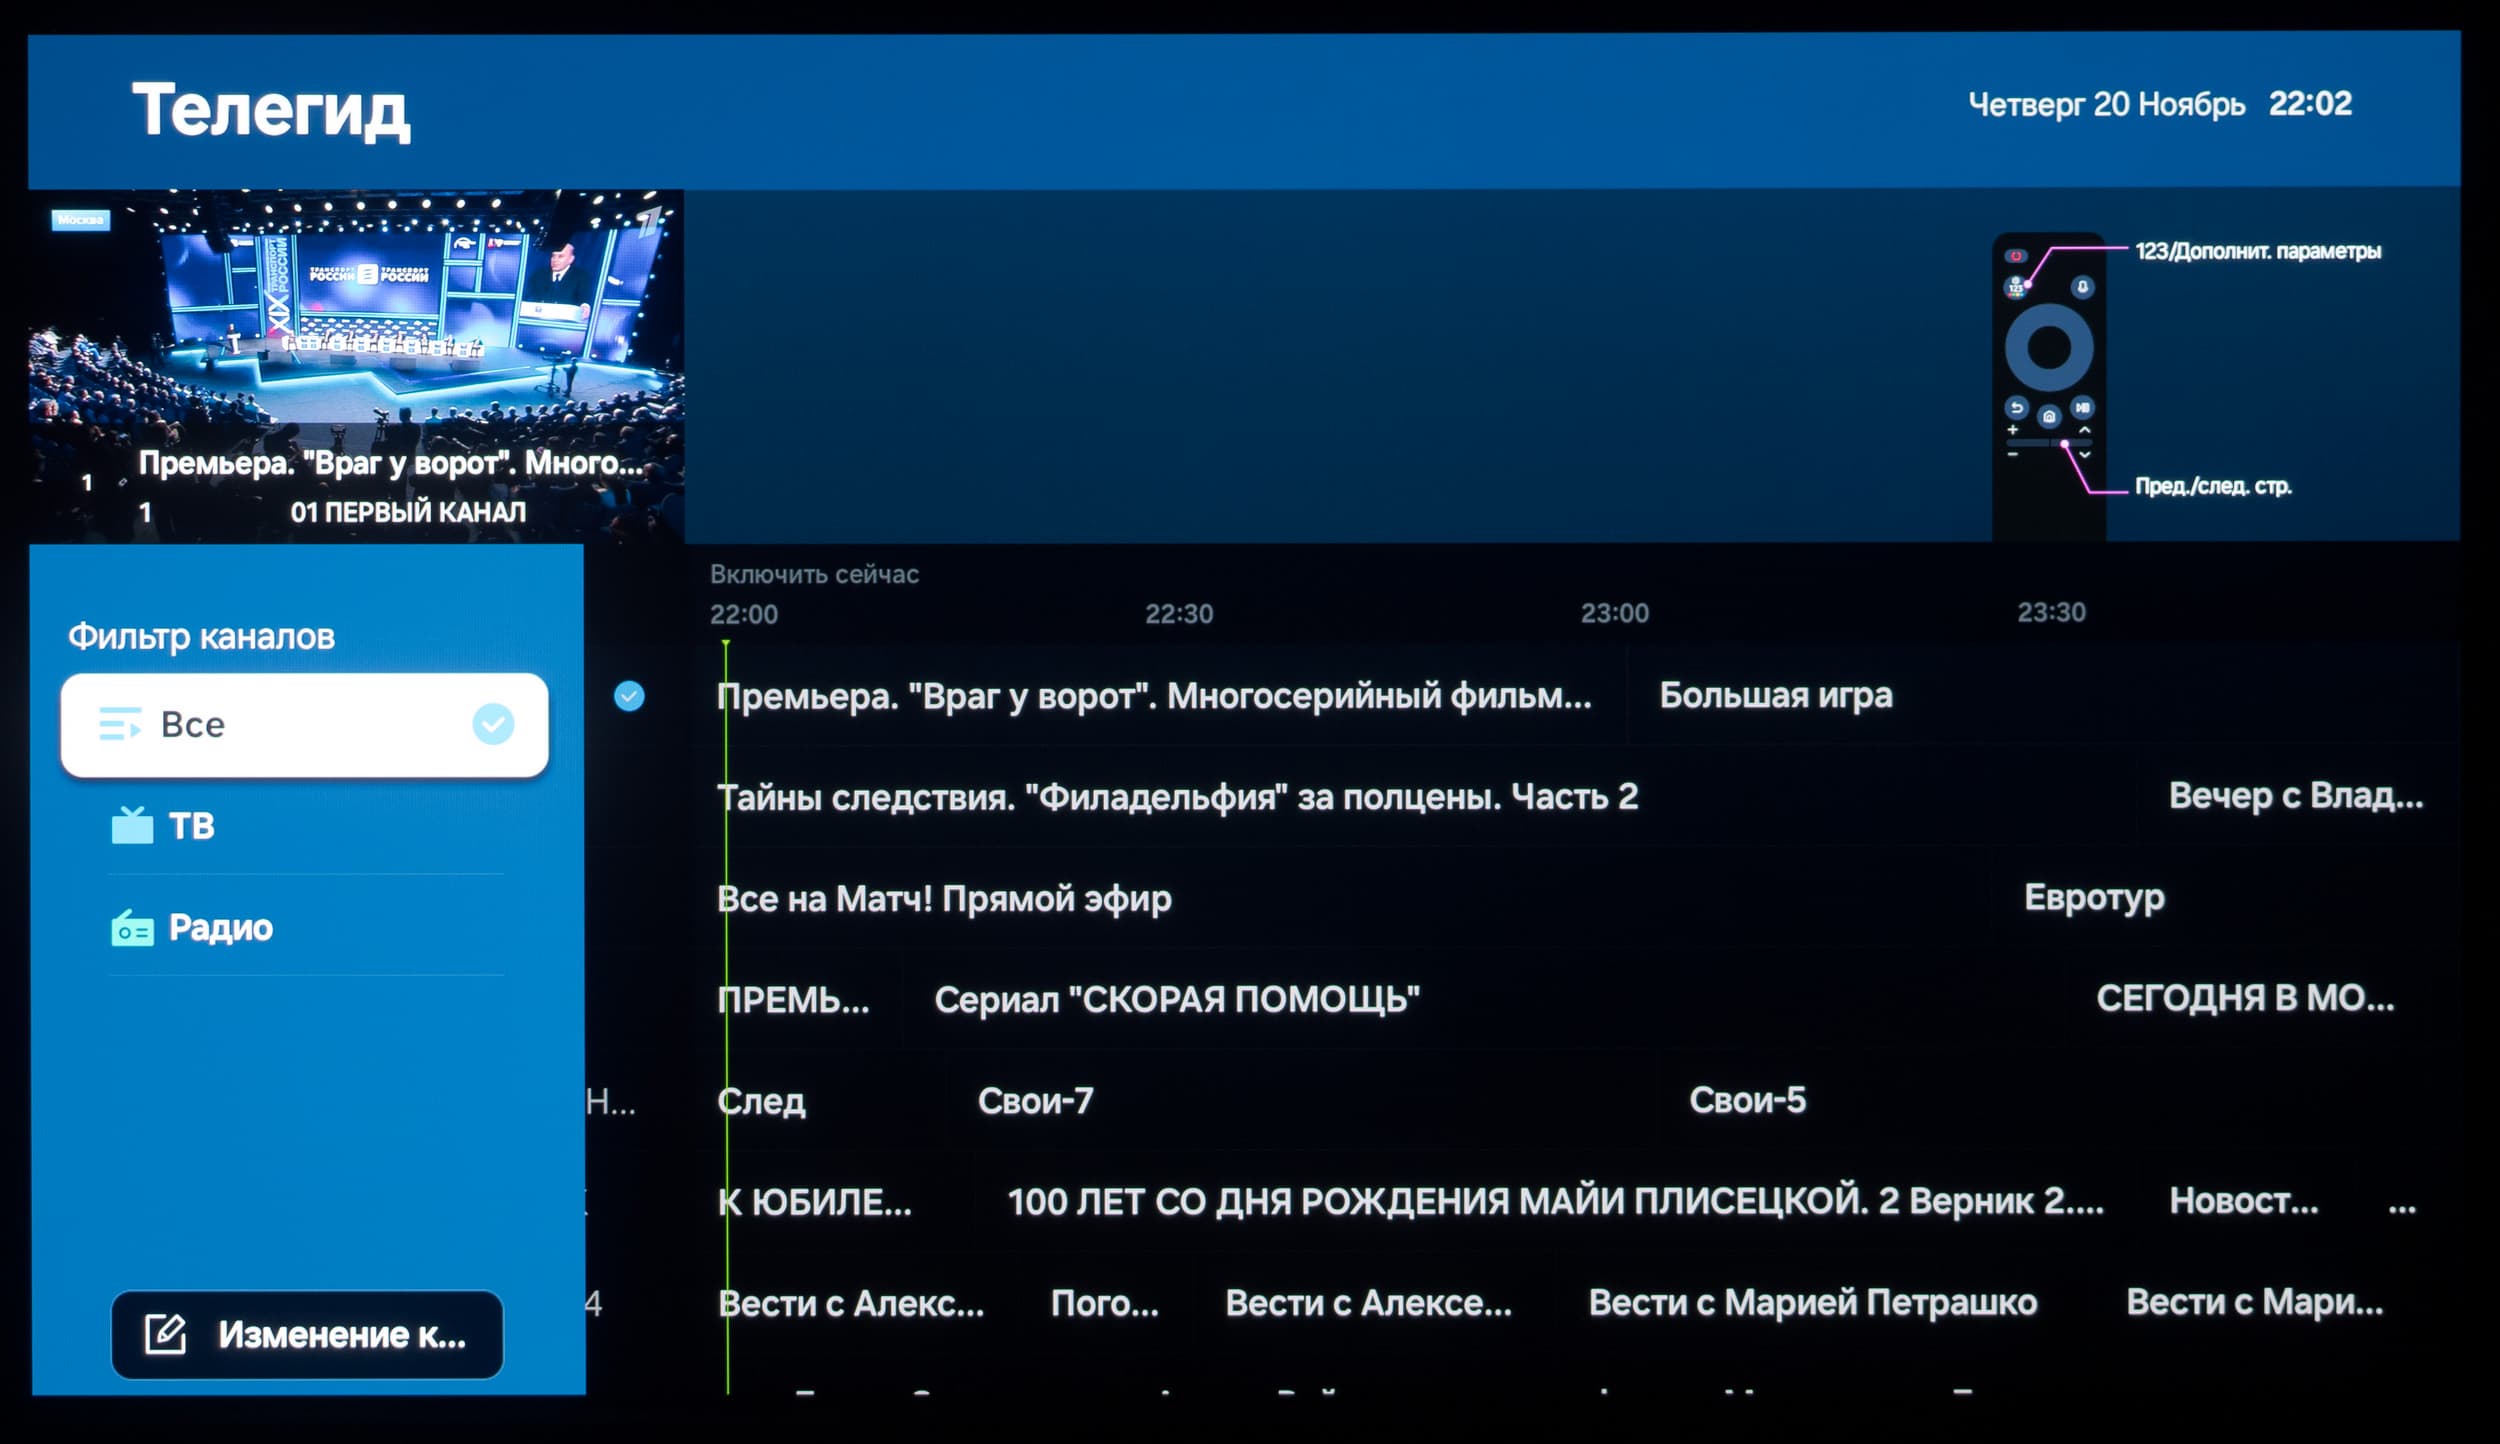
Task: Select the ТВ filter option
Action: click(192, 826)
